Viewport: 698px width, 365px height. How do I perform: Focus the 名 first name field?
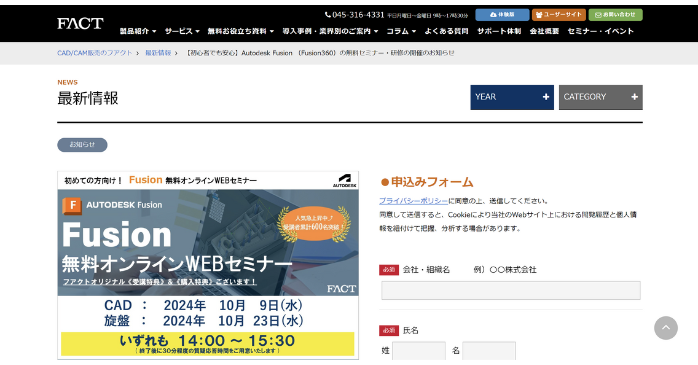pyautogui.click(x=489, y=351)
